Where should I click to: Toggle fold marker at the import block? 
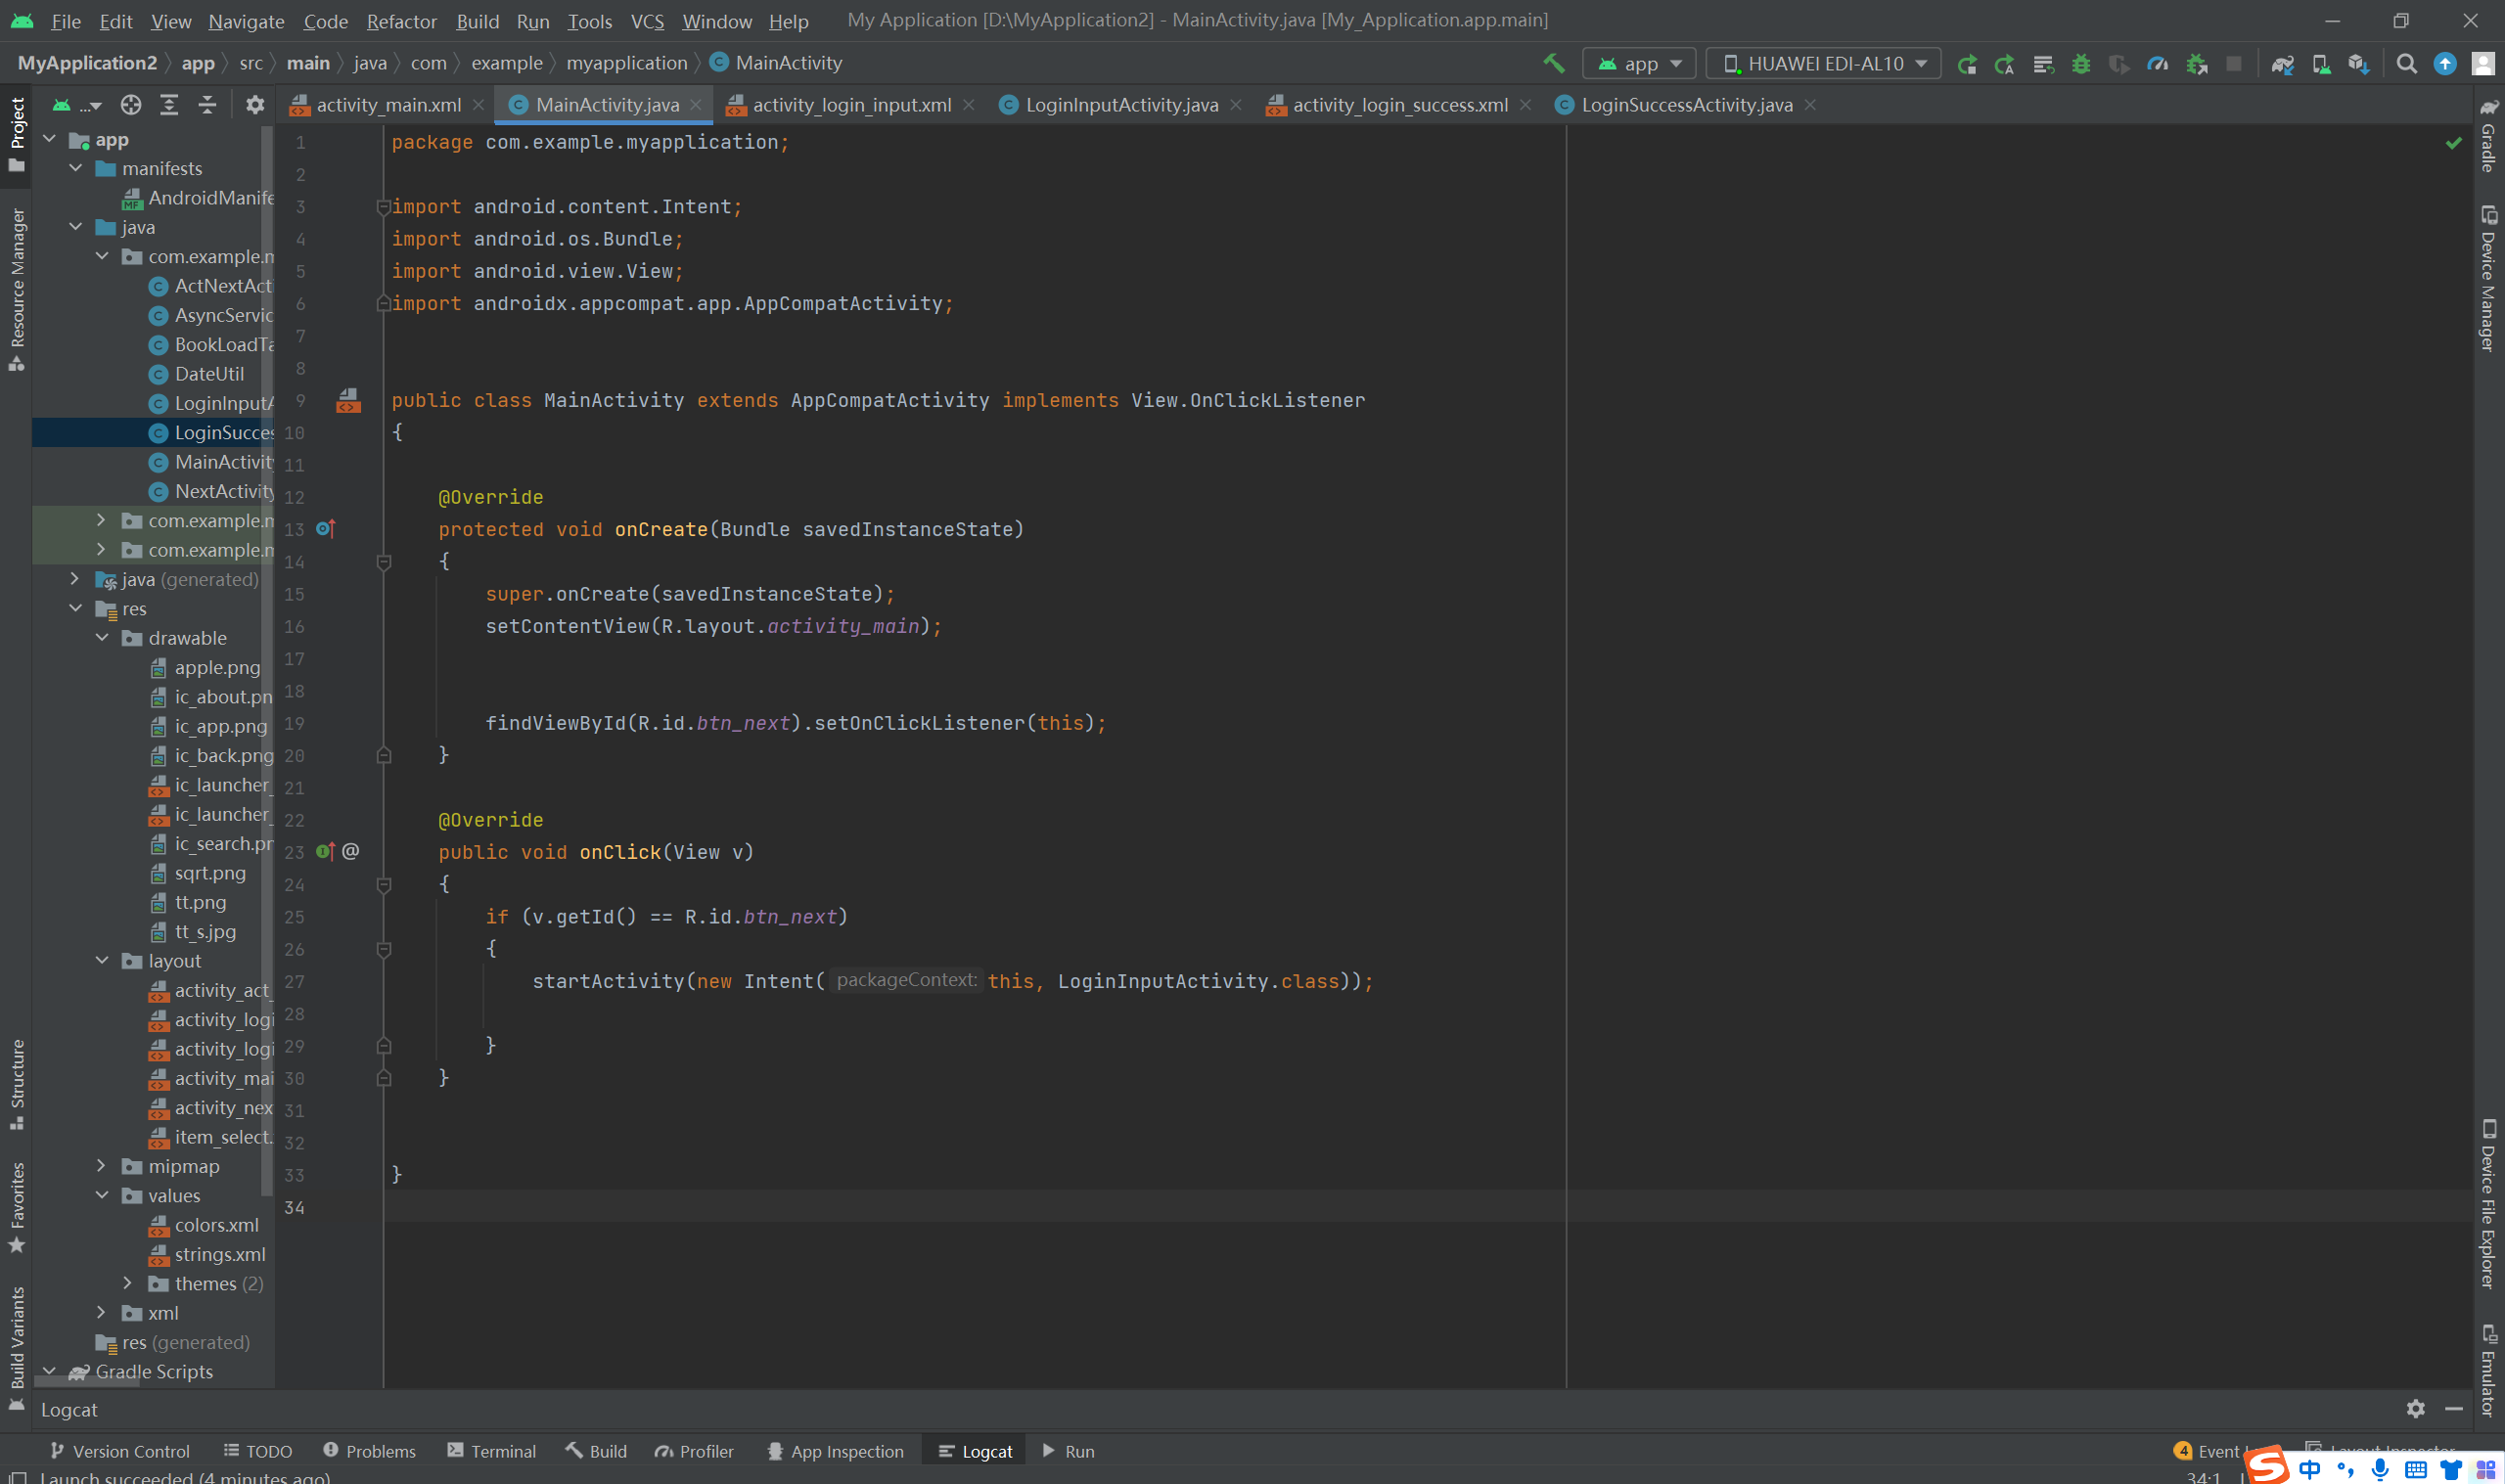coord(383,207)
